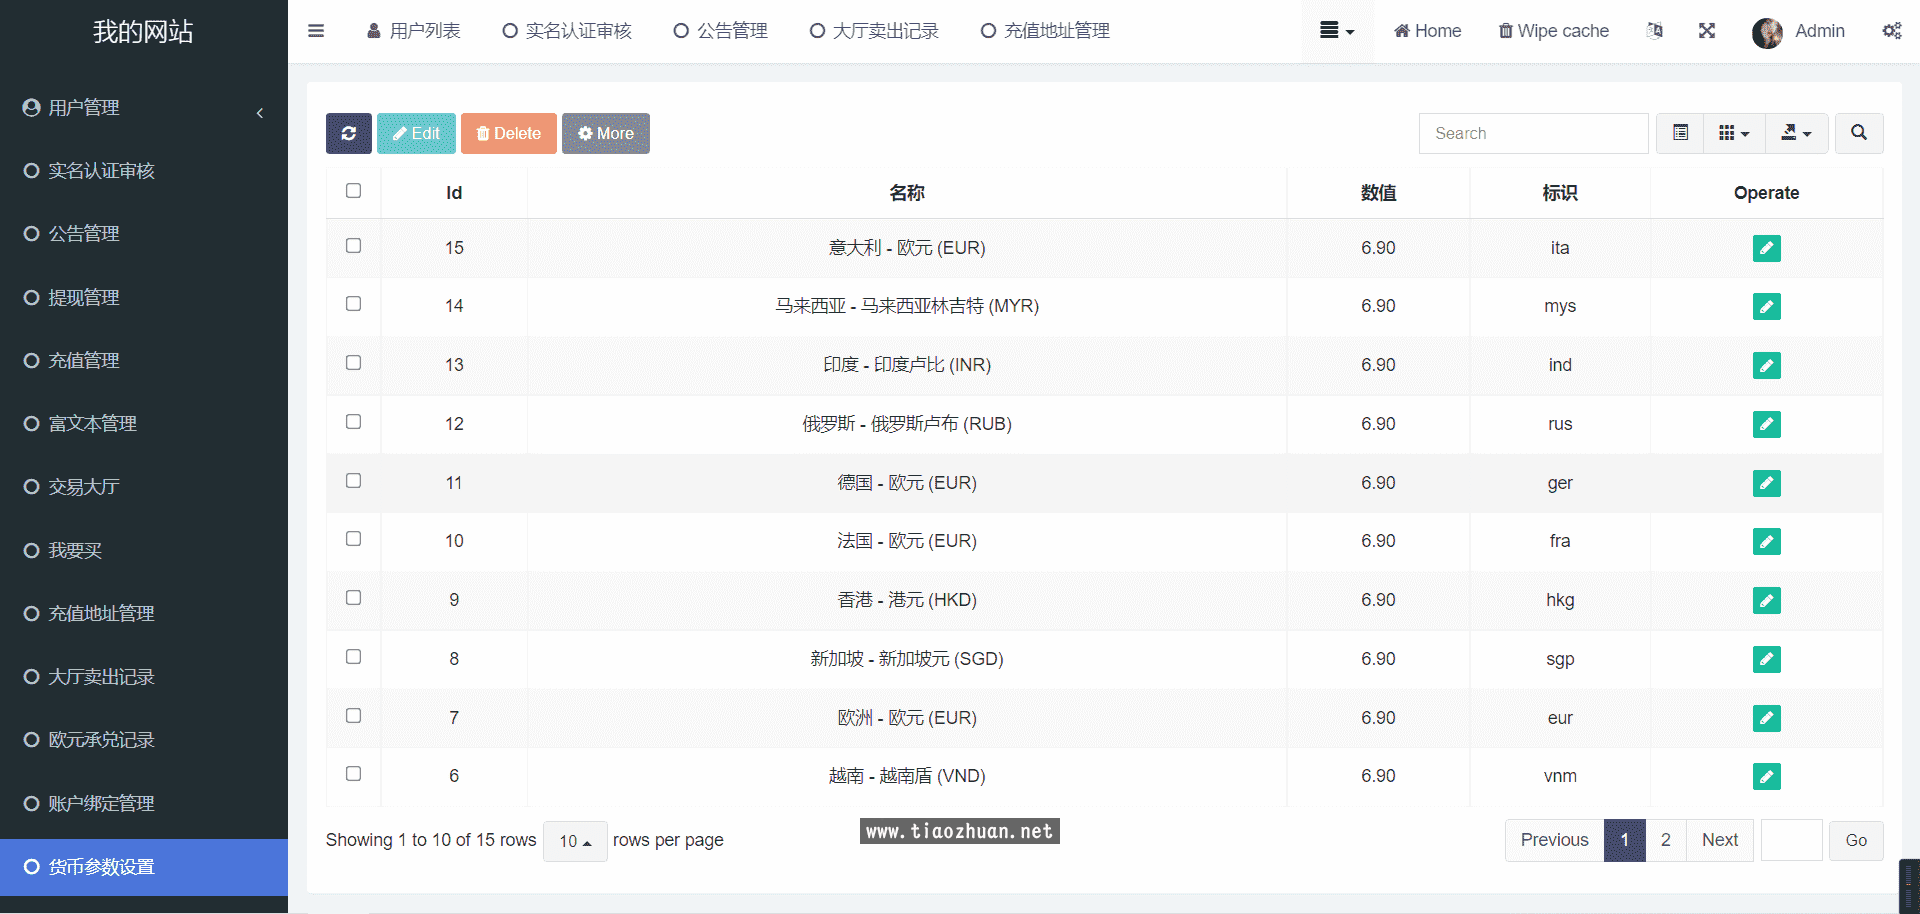Image resolution: width=1920 pixels, height=914 pixels.
Task: Open the columns visibility dropdown
Action: (x=1733, y=133)
